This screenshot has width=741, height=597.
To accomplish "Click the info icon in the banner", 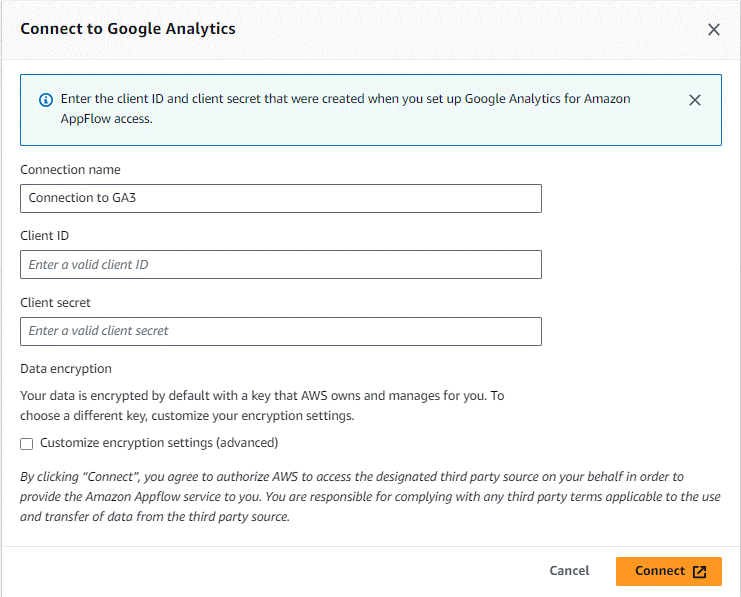I will click(x=46, y=100).
